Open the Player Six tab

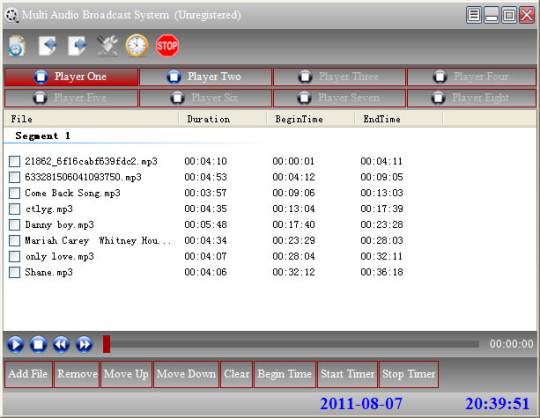(205, 98)
